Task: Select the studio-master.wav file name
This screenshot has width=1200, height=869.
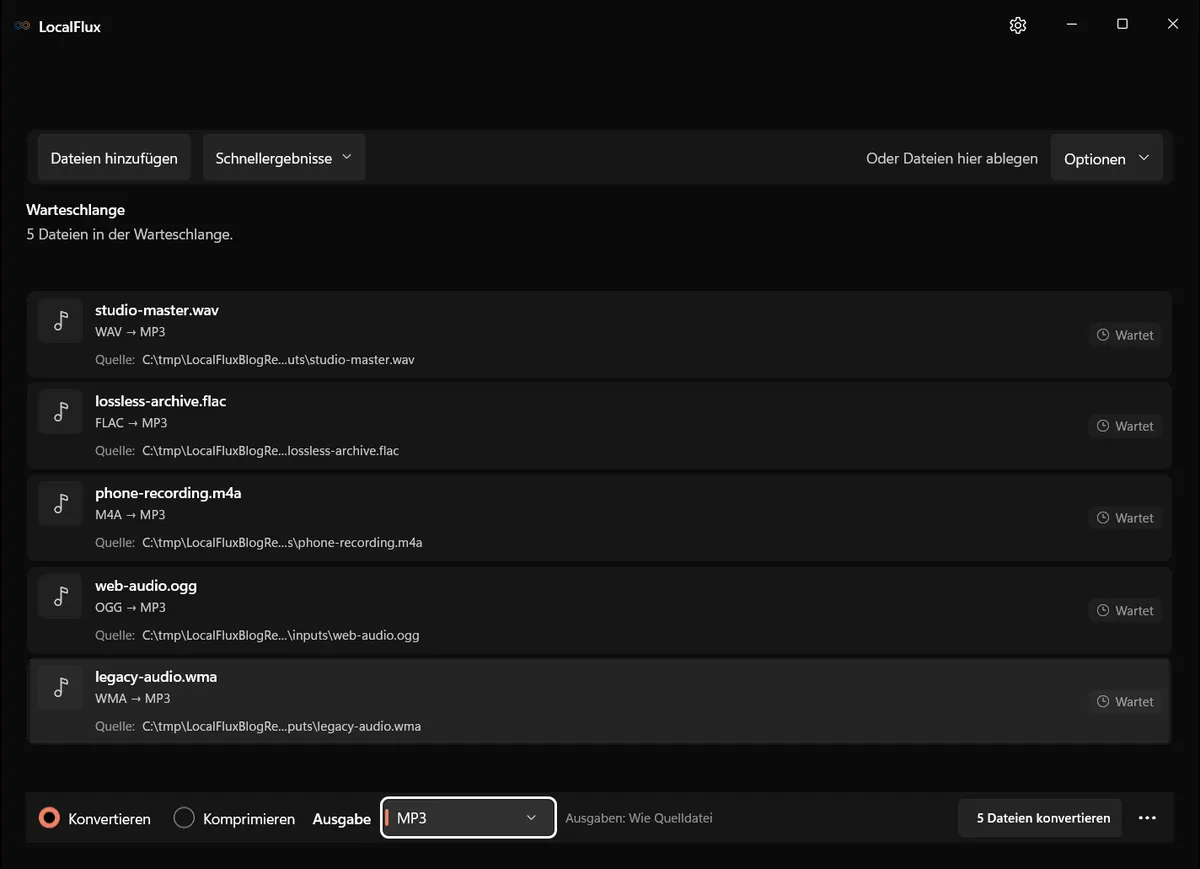Action: coord(157,310)
